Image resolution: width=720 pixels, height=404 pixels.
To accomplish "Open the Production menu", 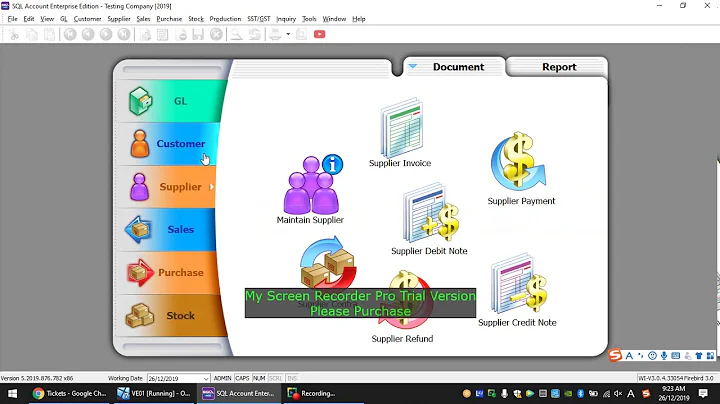I will point(225,19).
